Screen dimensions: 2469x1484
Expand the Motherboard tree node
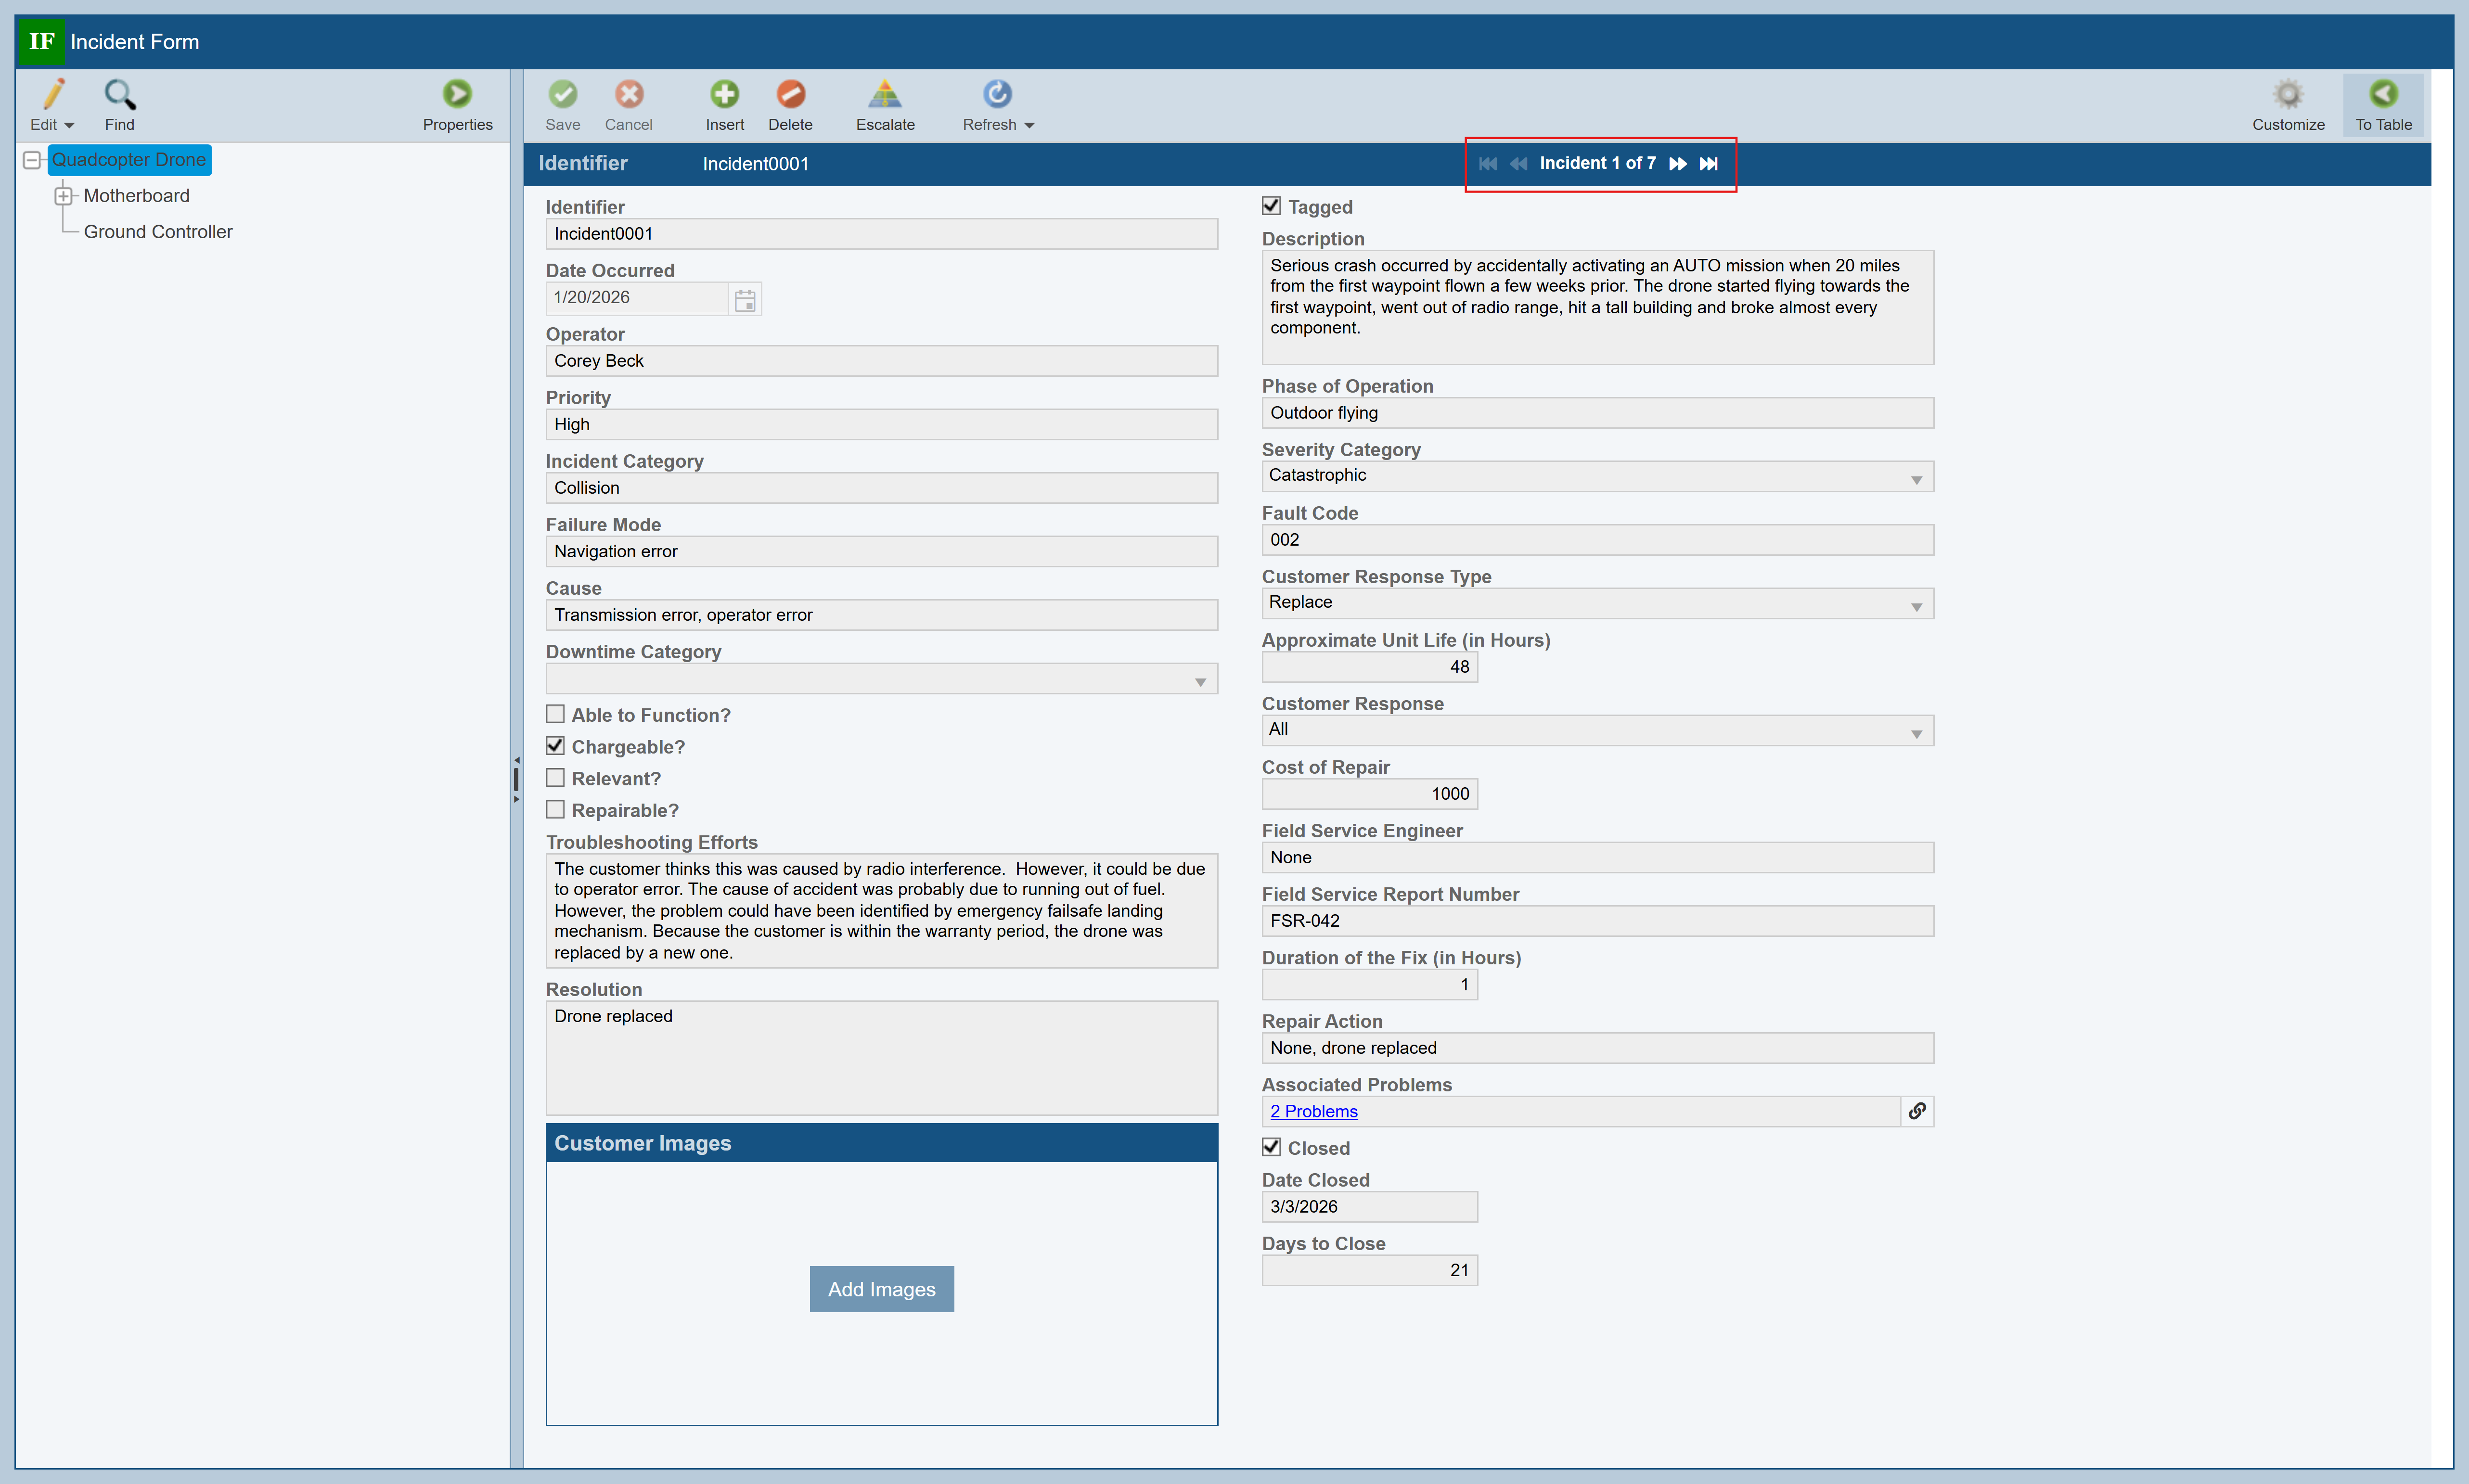(63, 196)
